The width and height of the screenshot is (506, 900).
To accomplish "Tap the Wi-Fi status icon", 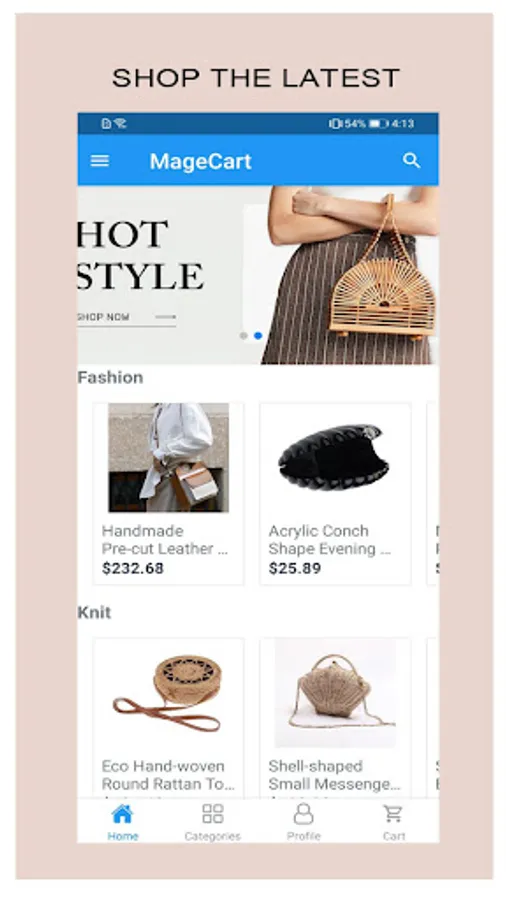I will coord(120,123).
